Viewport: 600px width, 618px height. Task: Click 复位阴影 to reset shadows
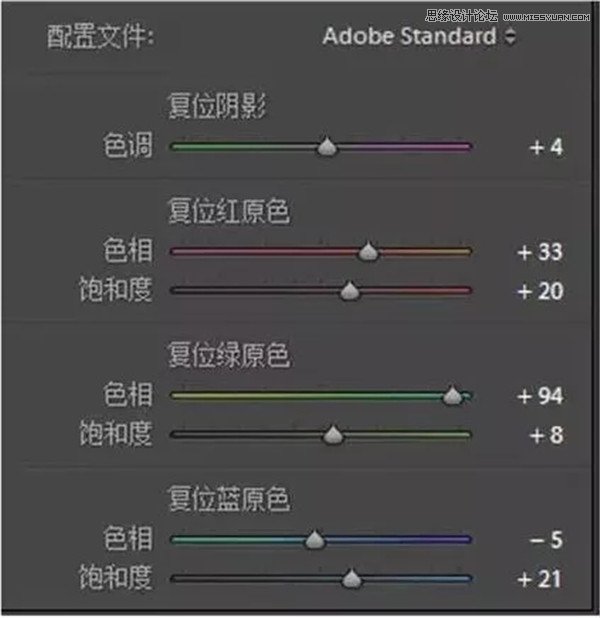(x=216, y=106)
